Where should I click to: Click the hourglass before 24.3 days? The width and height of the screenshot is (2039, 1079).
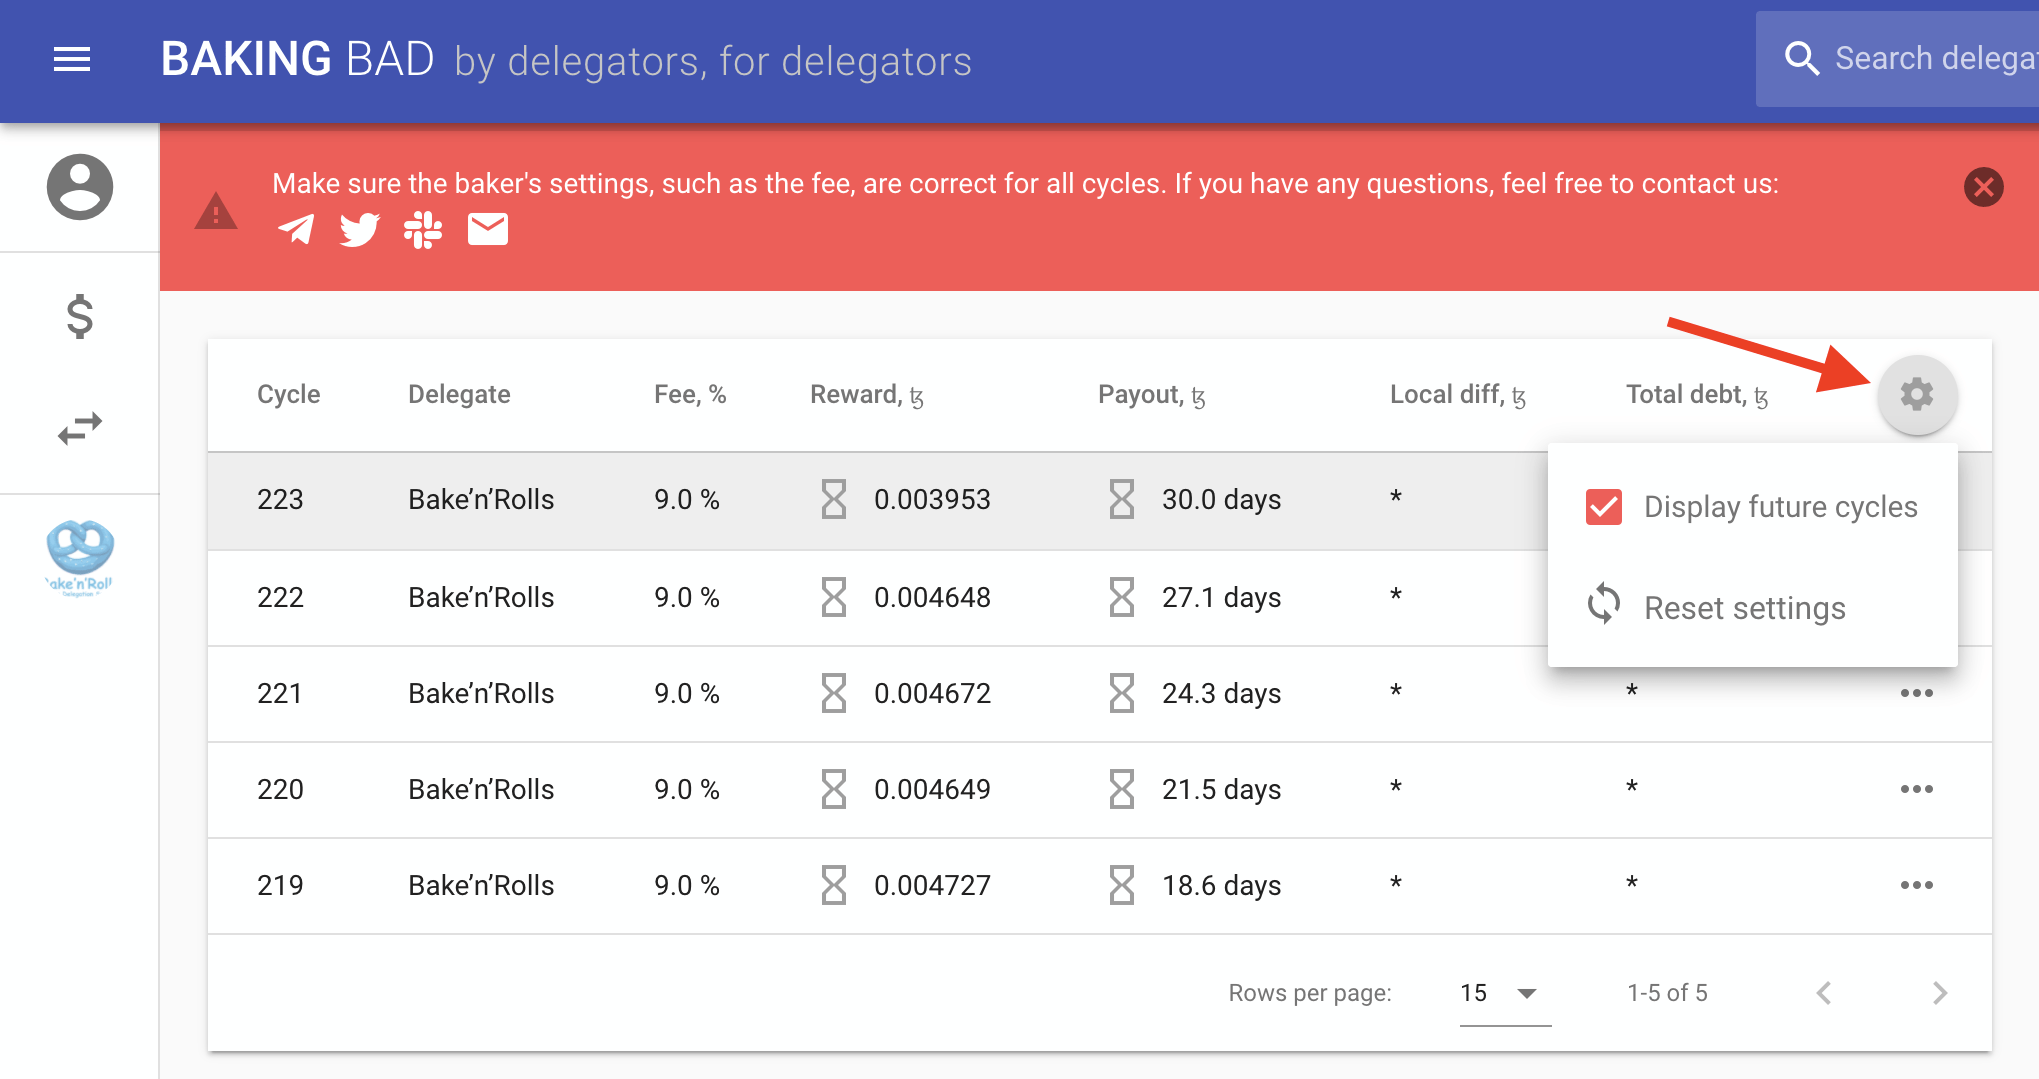click(x=1122, y=693)
